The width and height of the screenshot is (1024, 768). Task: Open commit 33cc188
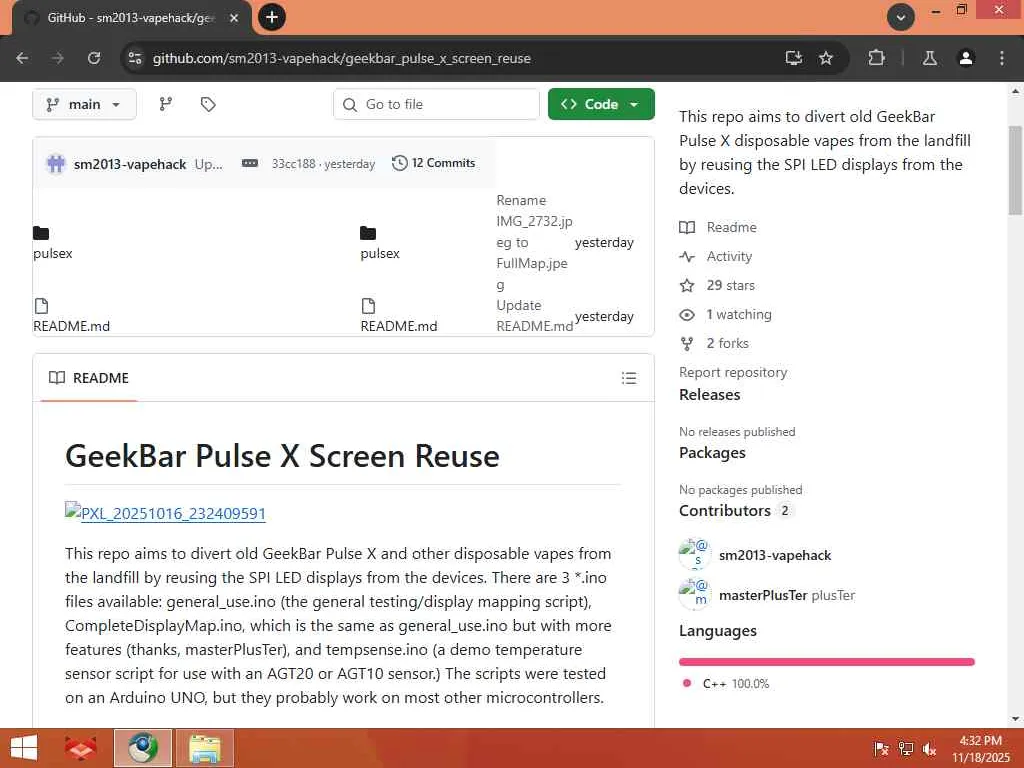point(293,163)
